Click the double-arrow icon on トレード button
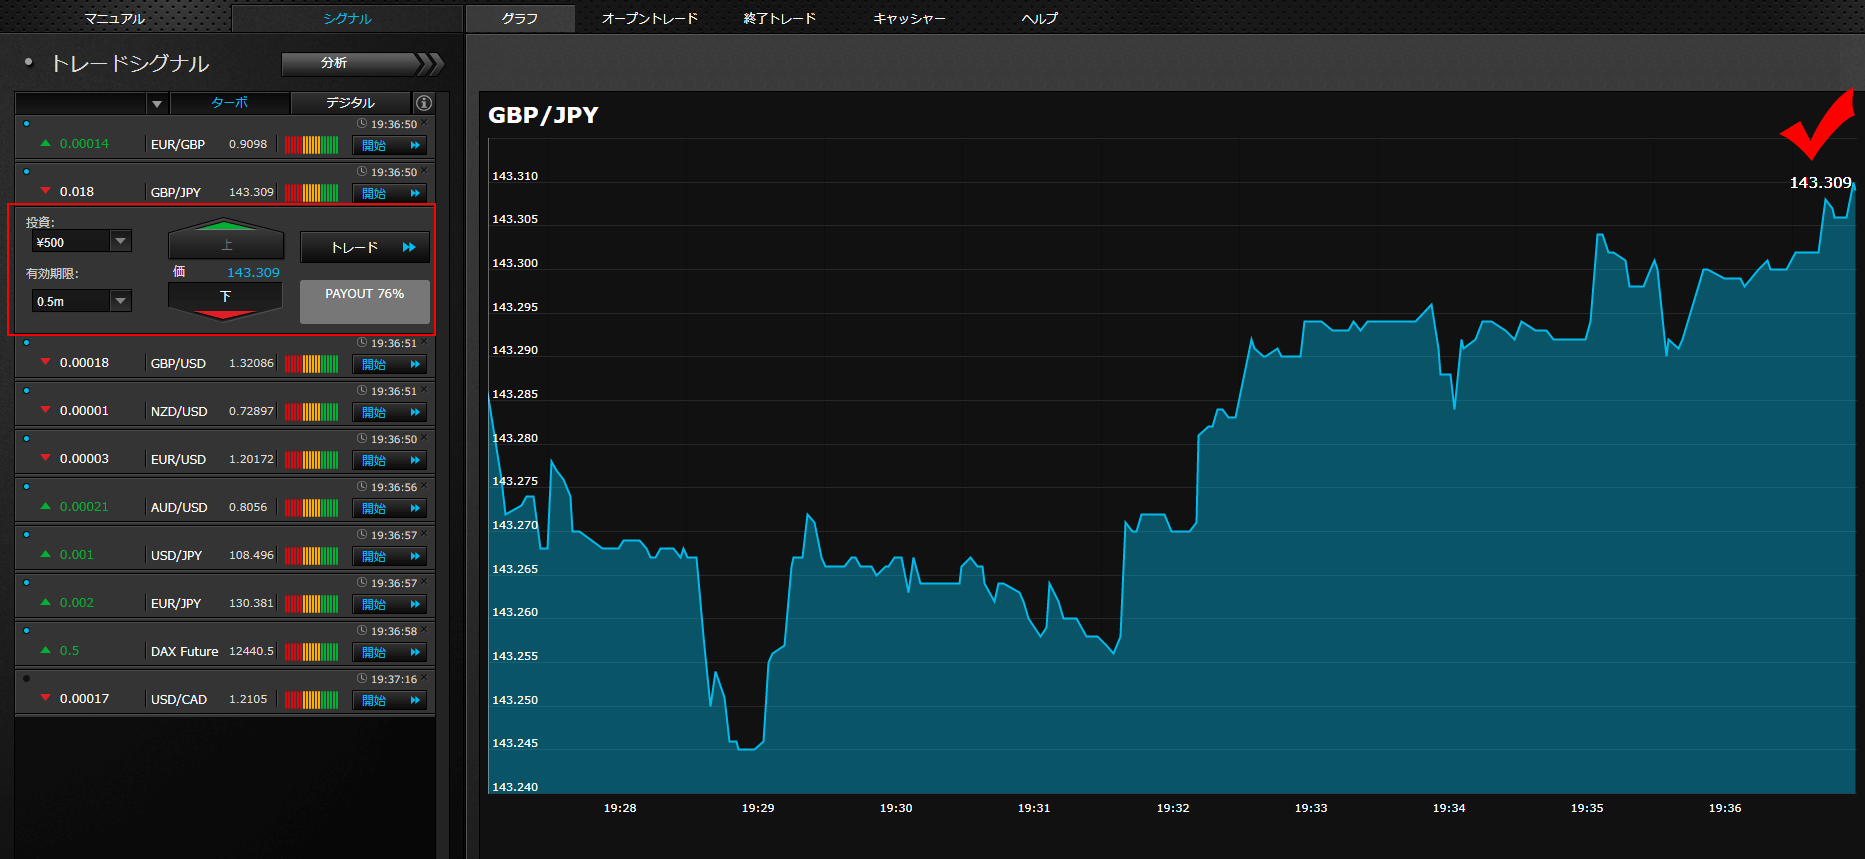The width and height of the screenshot is (1865, 859). point(409,247)
